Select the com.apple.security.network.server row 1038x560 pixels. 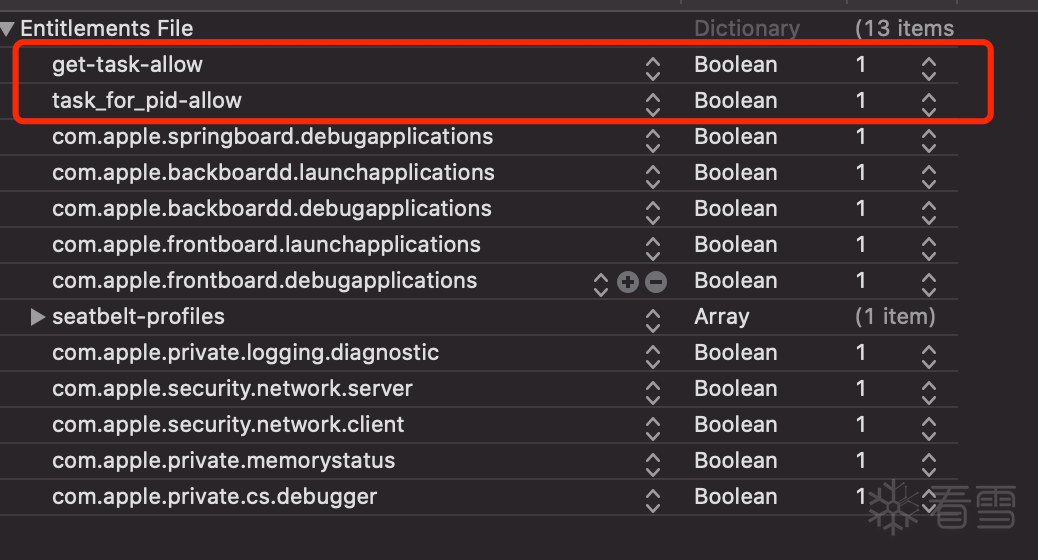(232, 388)
